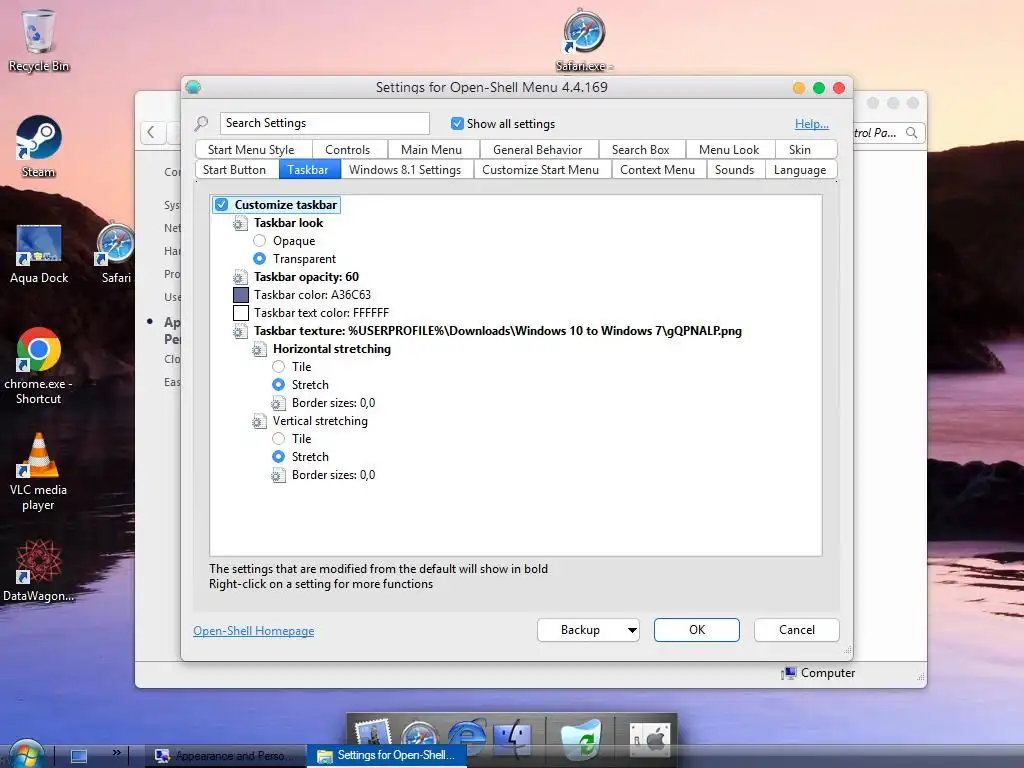Screen dimensions: 1024x768
Task: Open the Aqua Dock desktop shortcut
Action: pyautogui.click(x=39, y=253)
